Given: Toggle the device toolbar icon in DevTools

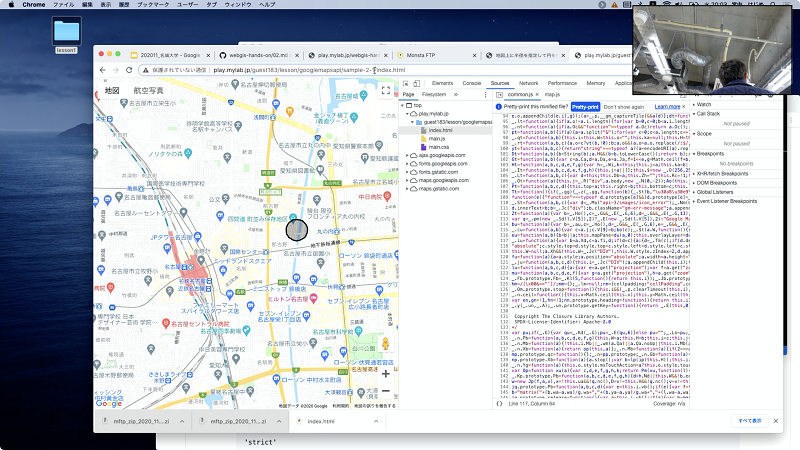Looking at the screenshot, I should [x=417, y=83].
